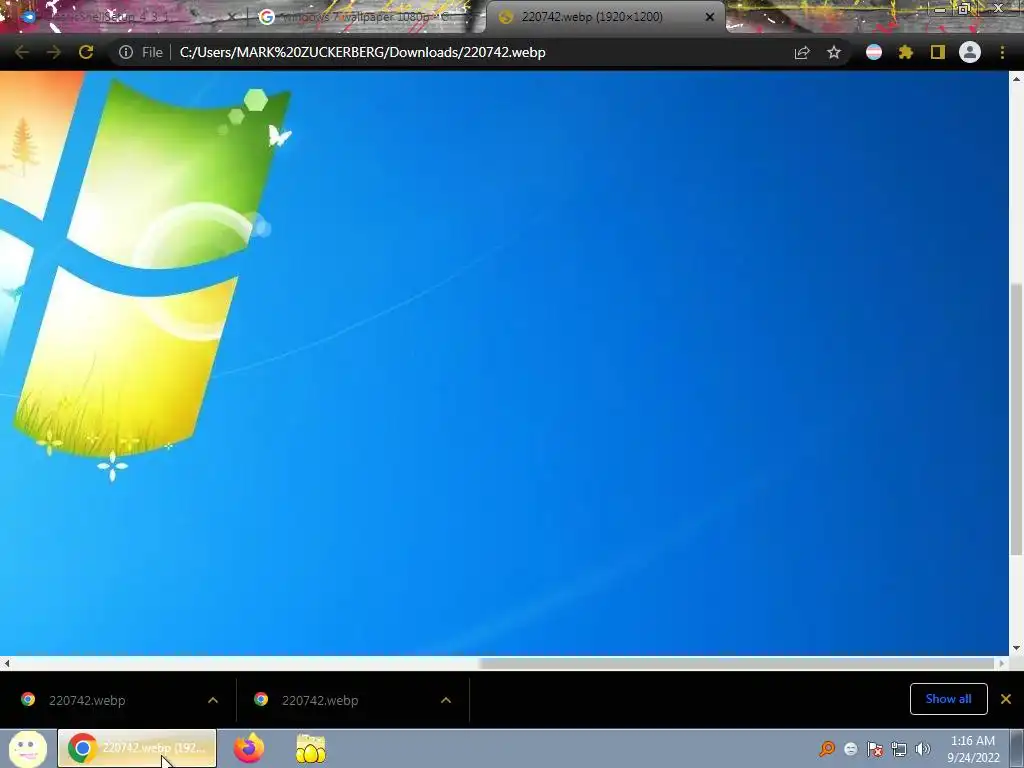This screenshot has width=1024, height=768.
Task: Open the Extensions puzzle piece menu
Action: pyautogui.click(x=905, y=52)
